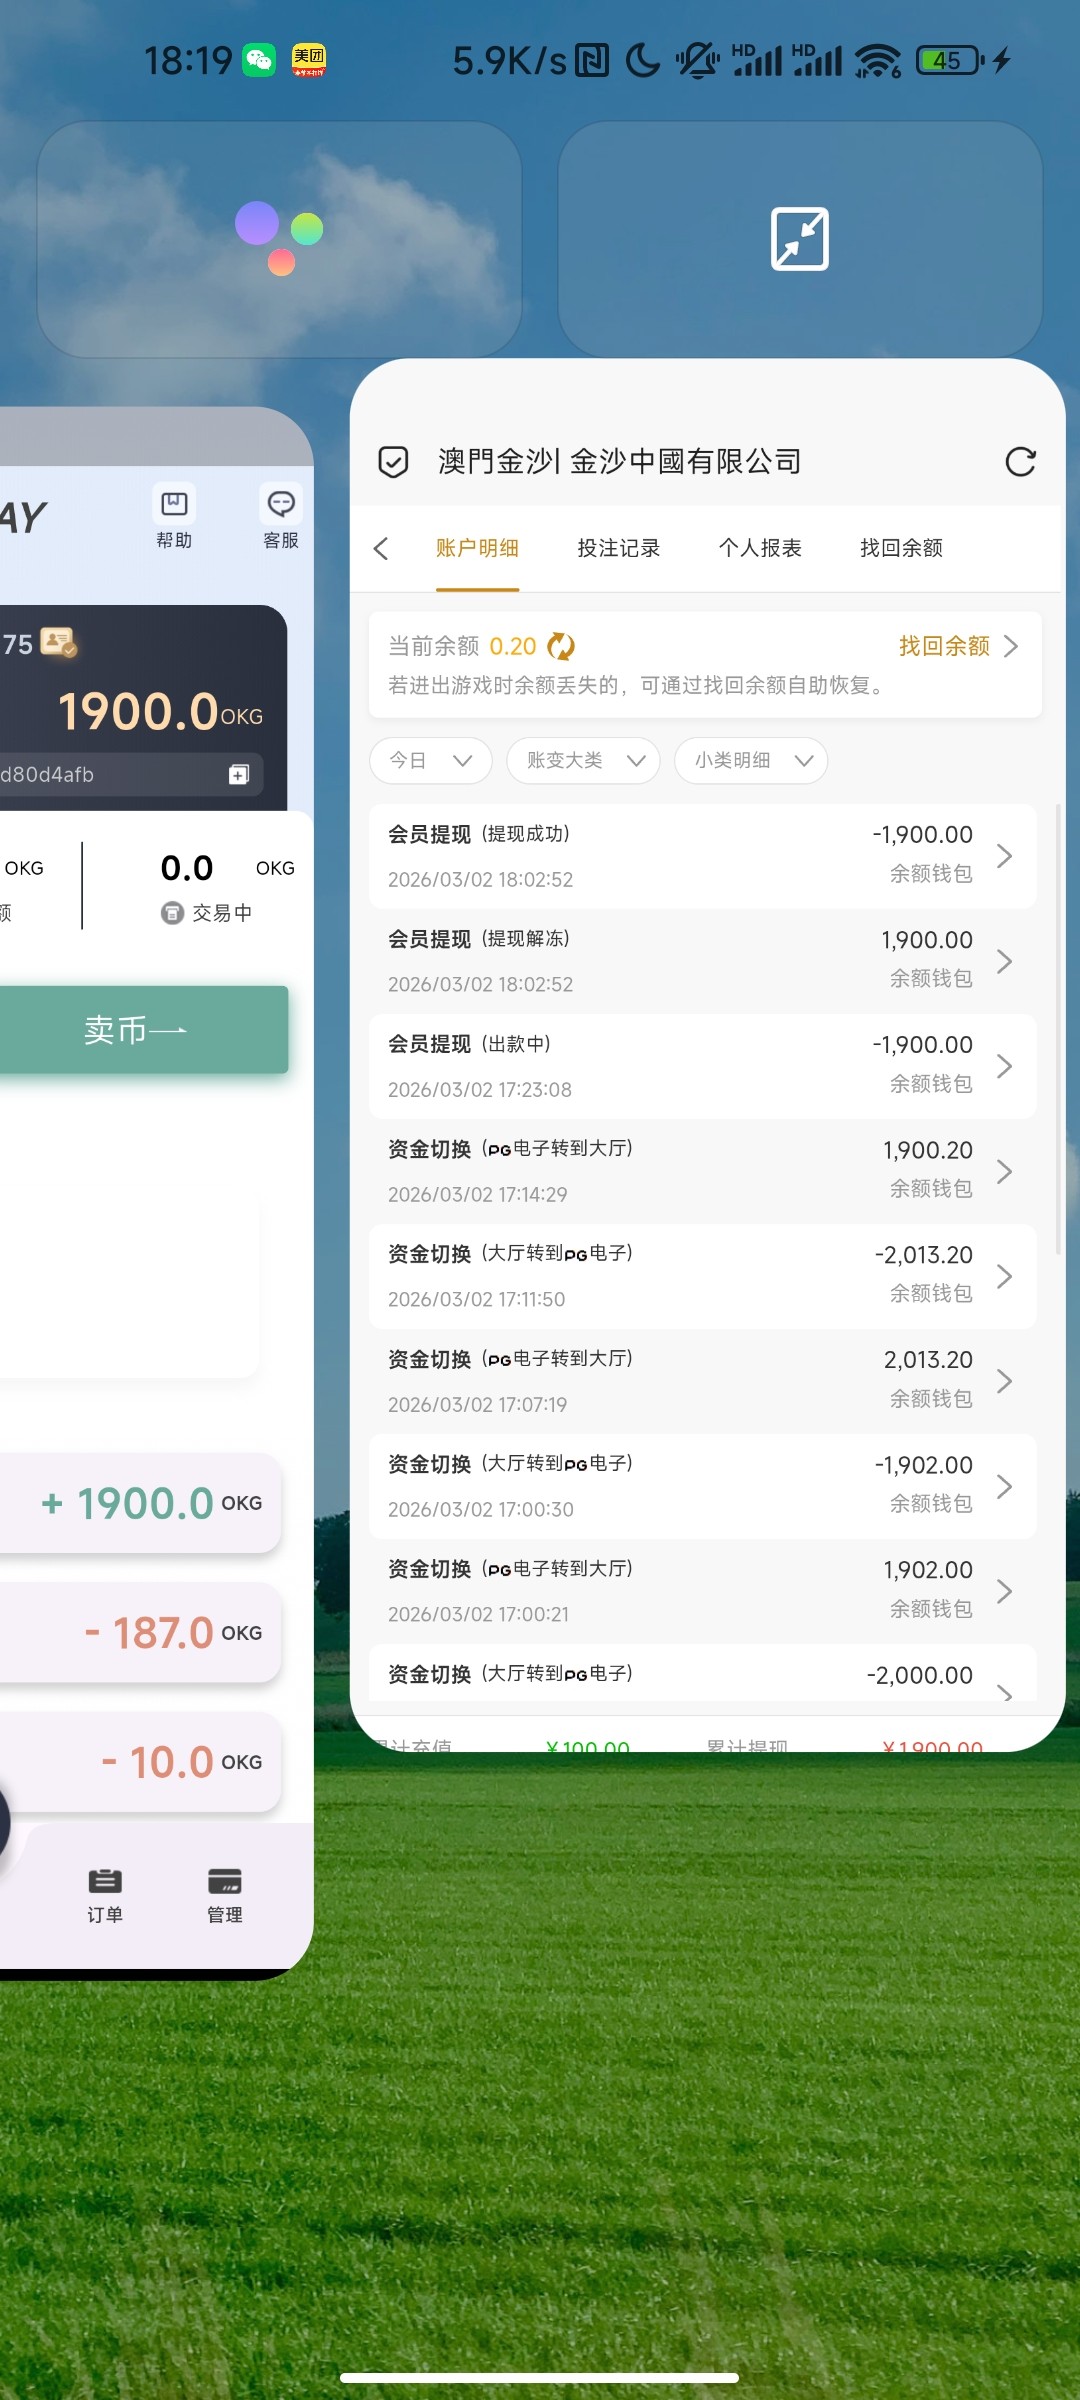Viewport: 1080px width, 2400px height.
Task: Tap the copy icon beside wallet address
Action: (239, 775)
